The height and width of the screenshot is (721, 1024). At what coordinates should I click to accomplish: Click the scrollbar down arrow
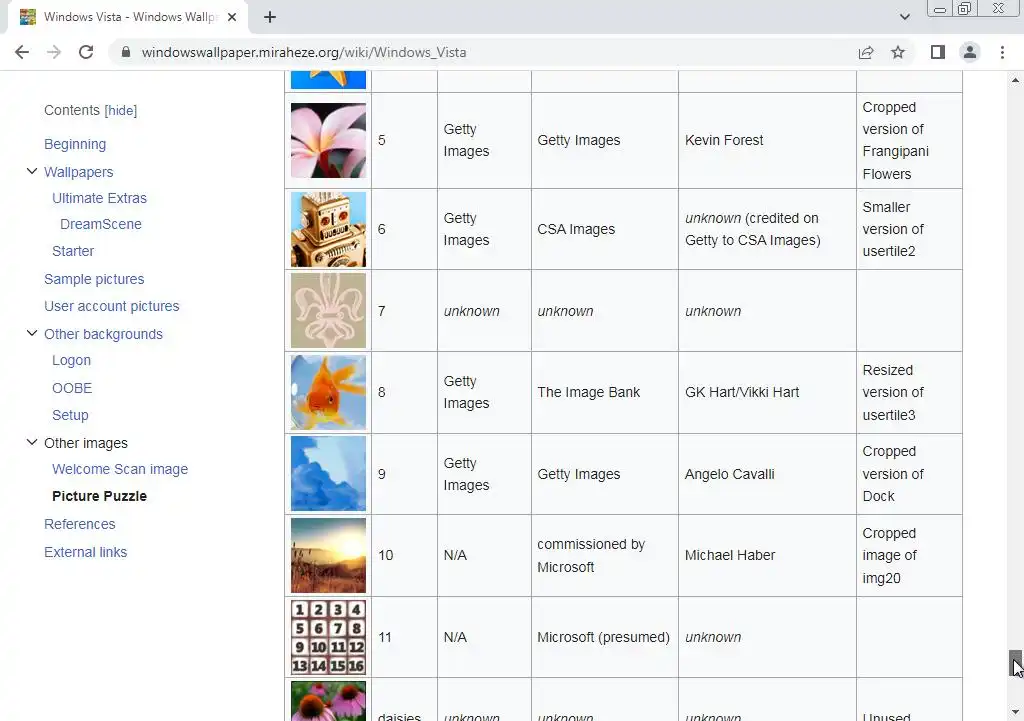1015,712
